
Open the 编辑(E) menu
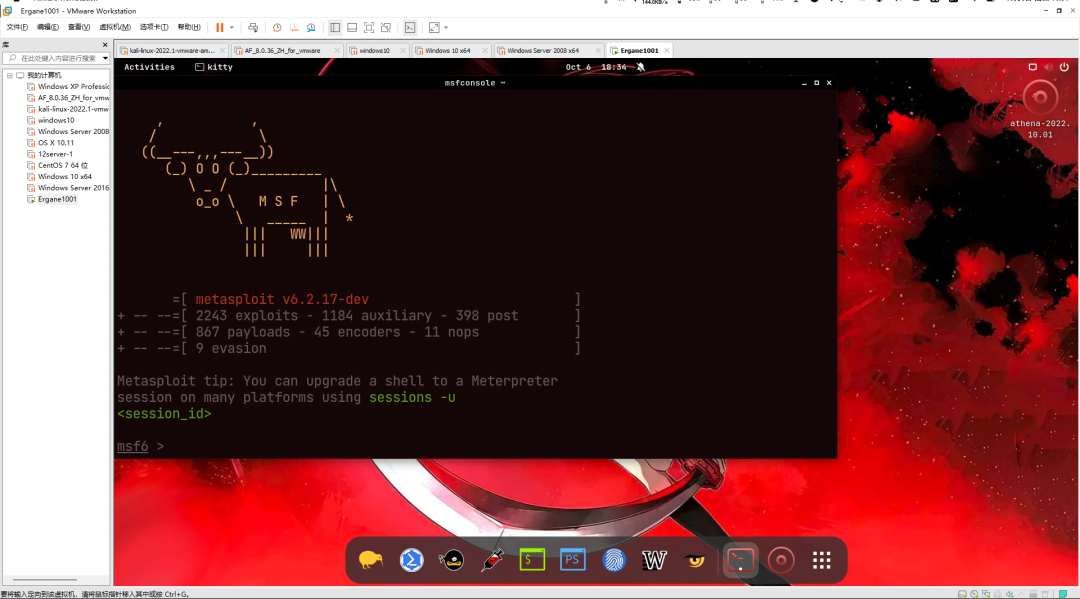click(48, 28)
